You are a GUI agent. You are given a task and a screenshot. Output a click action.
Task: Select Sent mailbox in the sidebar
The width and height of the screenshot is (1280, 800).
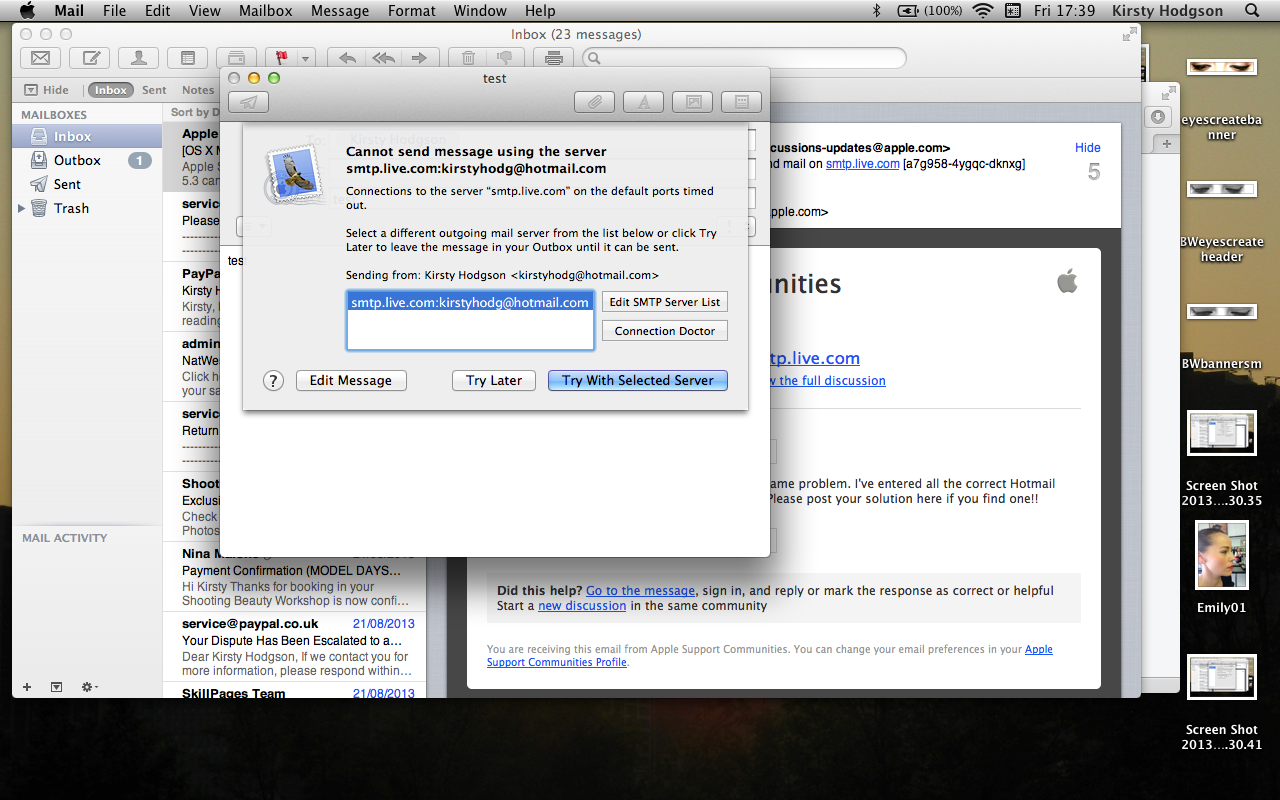[x=87, y=184]
